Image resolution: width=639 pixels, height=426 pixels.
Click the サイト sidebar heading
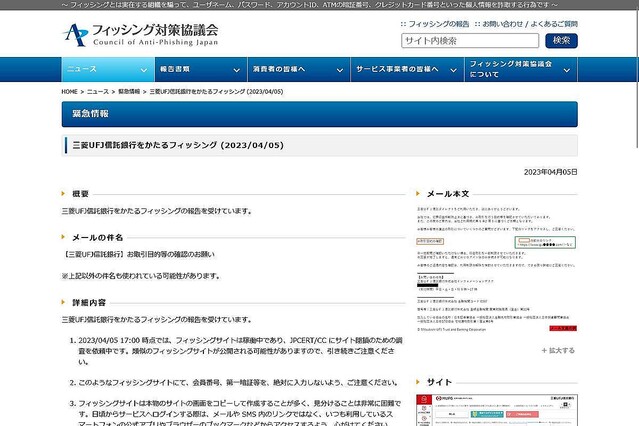pyautogui.click(x=439, y=382)
